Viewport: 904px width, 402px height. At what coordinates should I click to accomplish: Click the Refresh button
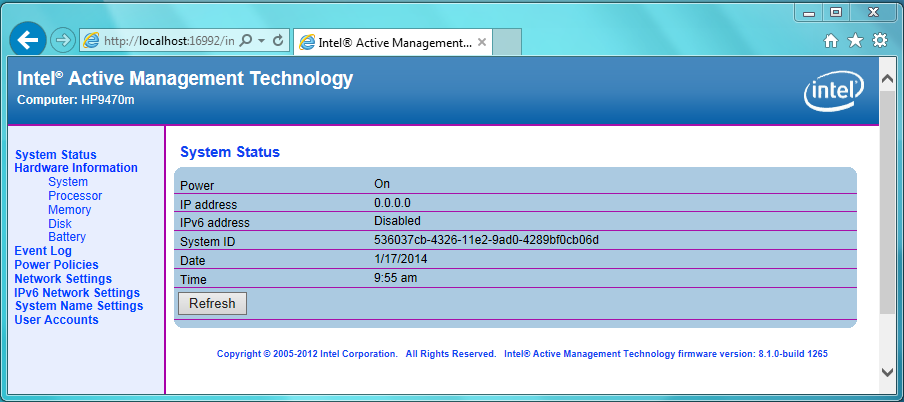(x=212, y=303)
